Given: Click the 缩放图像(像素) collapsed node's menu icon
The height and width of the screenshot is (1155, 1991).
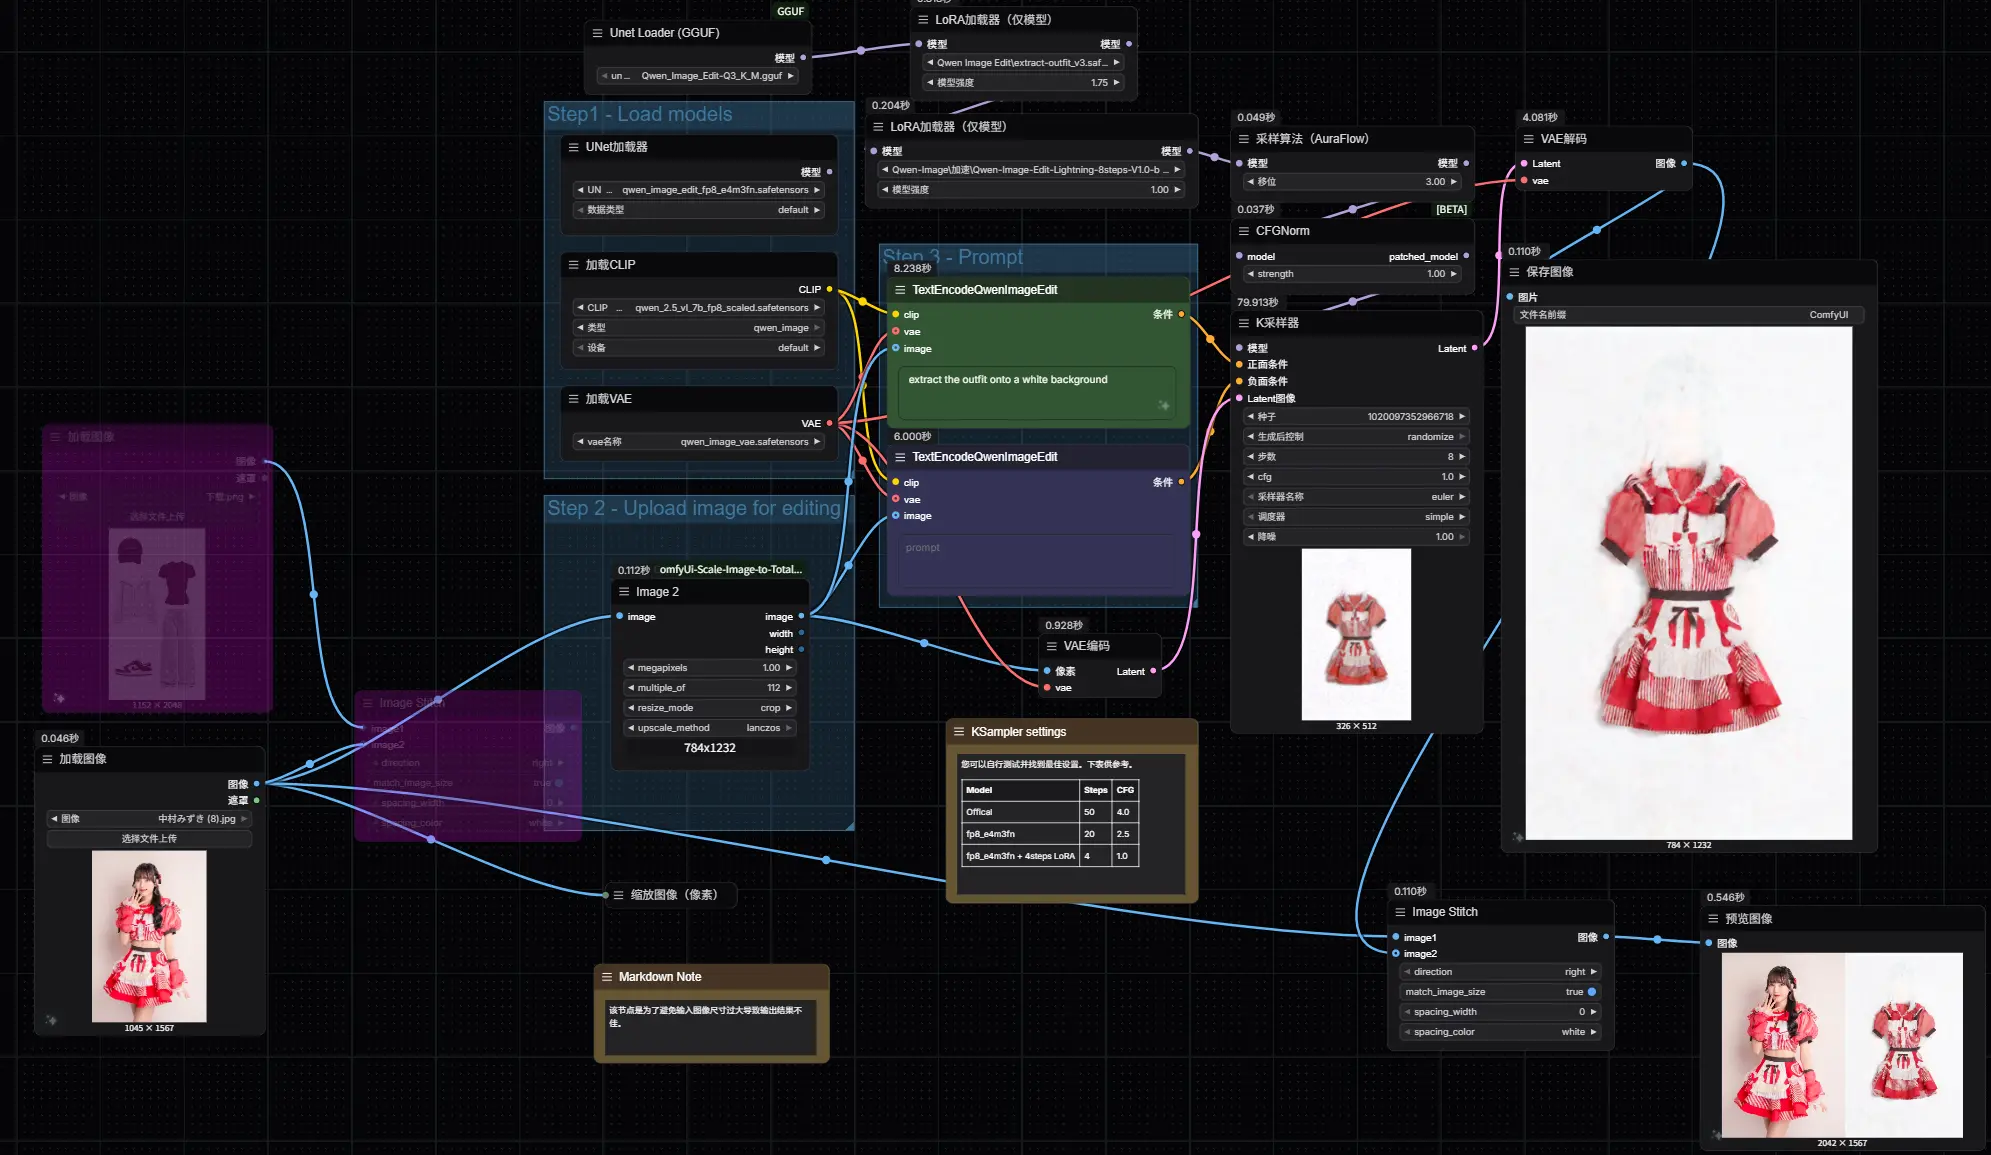Looking at the screenshot, I should click(618, 895).
